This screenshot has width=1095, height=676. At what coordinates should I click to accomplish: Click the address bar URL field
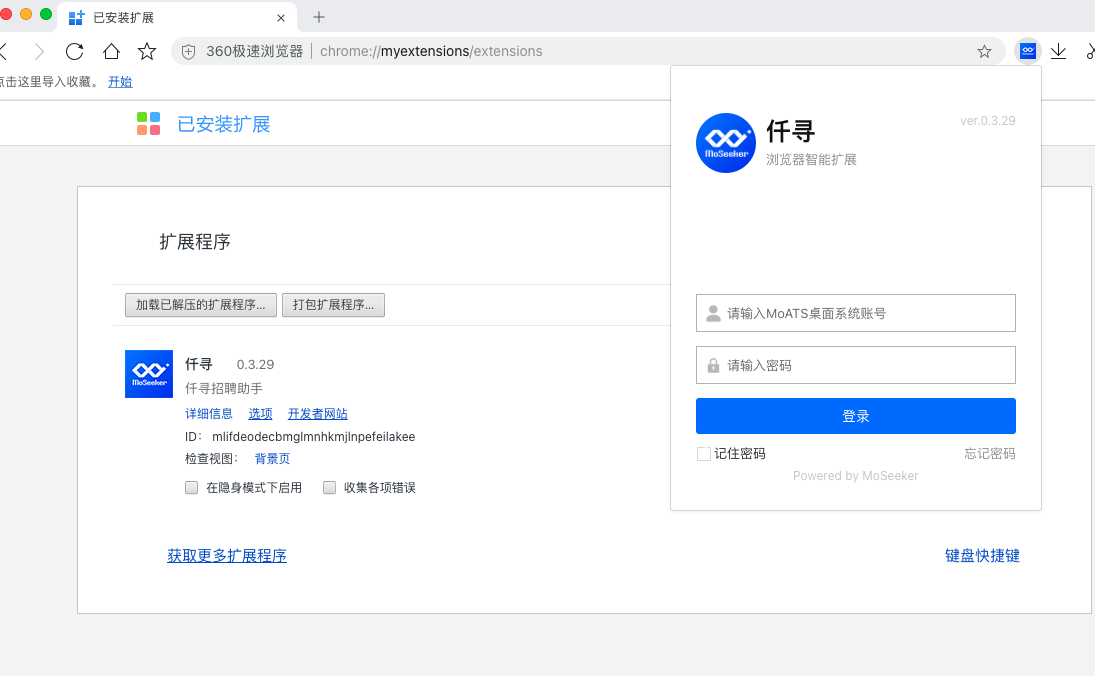(x=587, y=52)
